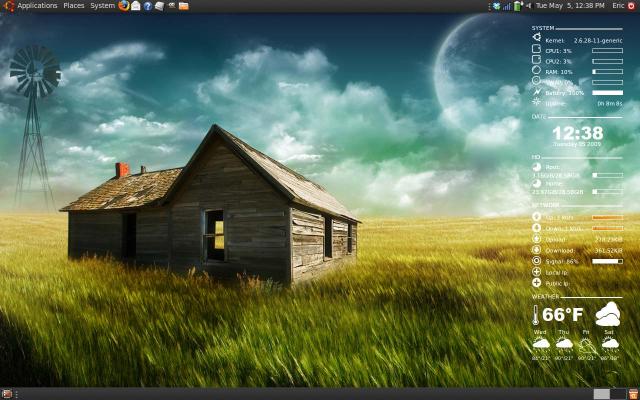Click the 66°F temperature reading
Screen dimensions: 640x400
[x=563, y=315]
